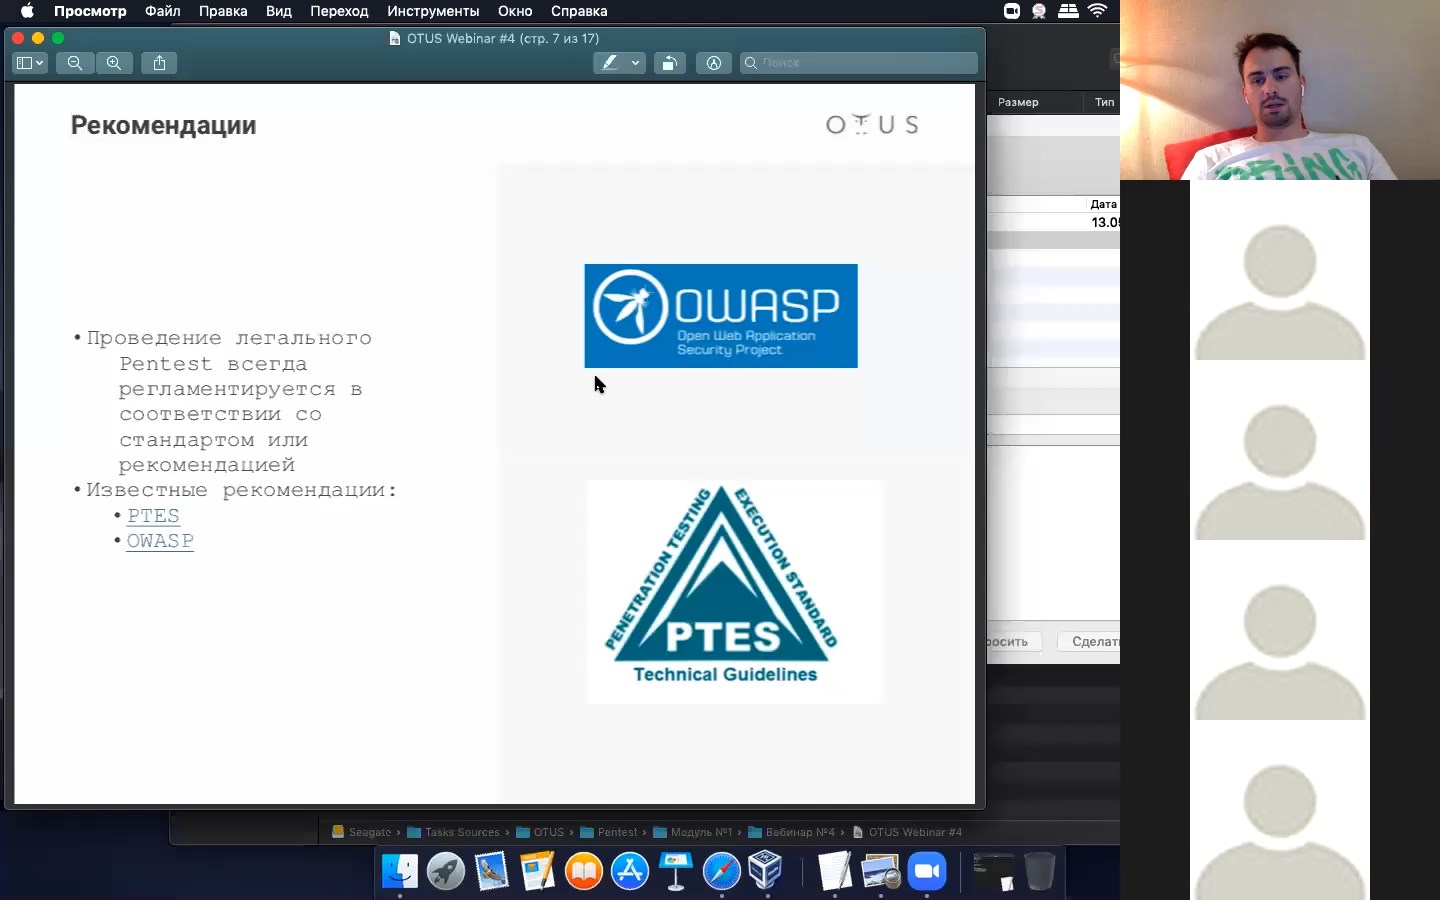
Task: Click the keyboard-like status icon in menu bar
Action: click(1068, 11)
